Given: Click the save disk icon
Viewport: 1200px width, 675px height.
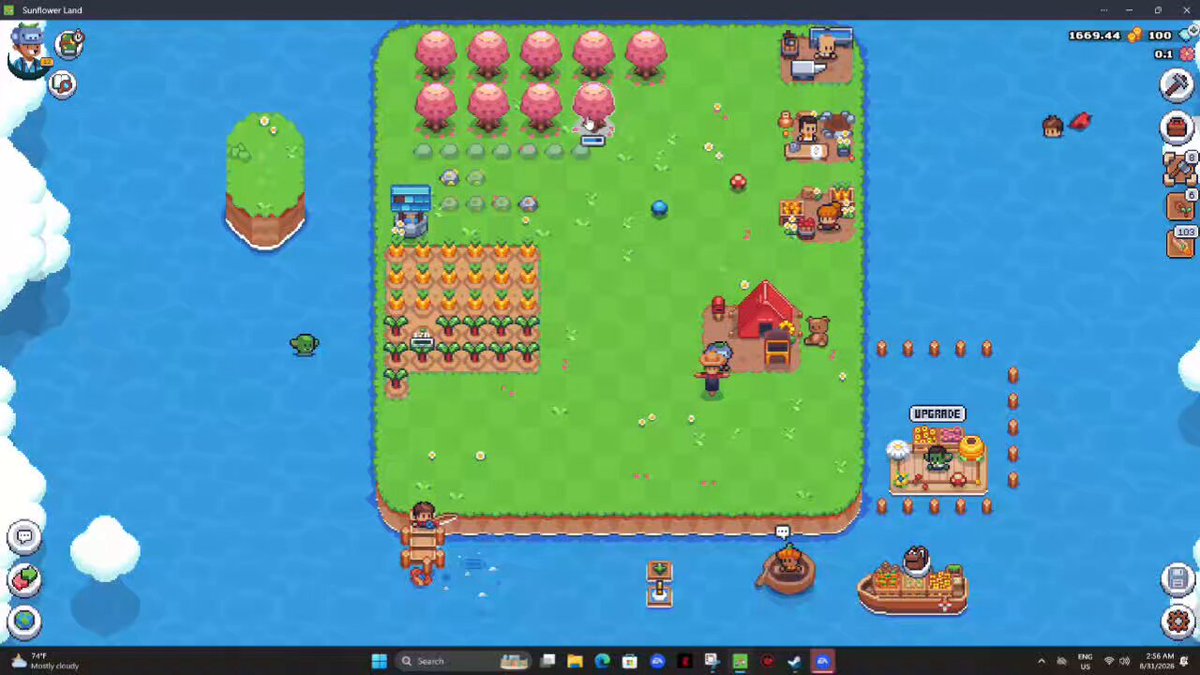Looking at the screenshot, I should coord(1178,579).
